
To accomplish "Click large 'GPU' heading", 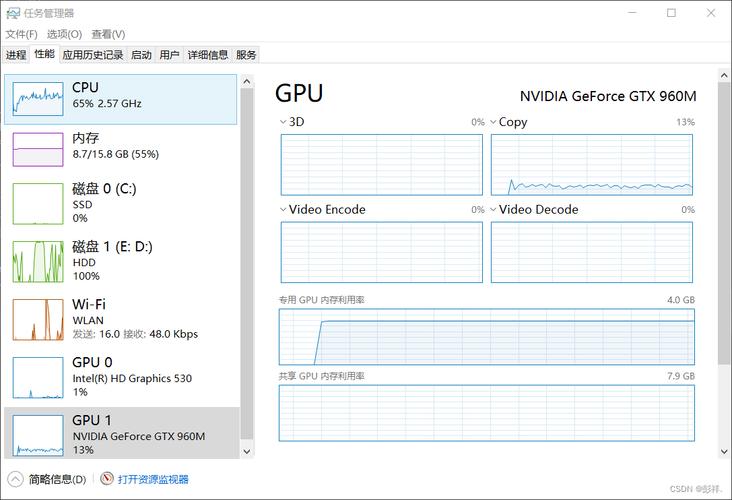I will click(299, 93).
